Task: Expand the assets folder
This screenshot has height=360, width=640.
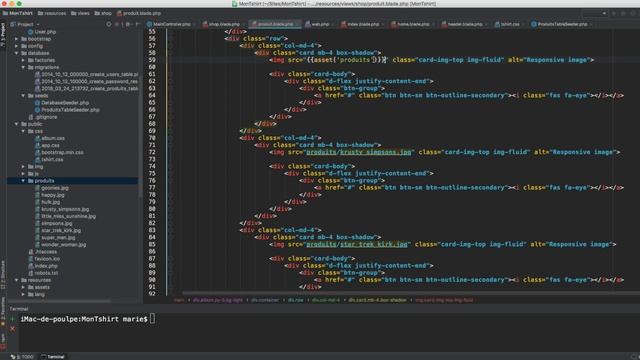Action: [x=23, y=287]
